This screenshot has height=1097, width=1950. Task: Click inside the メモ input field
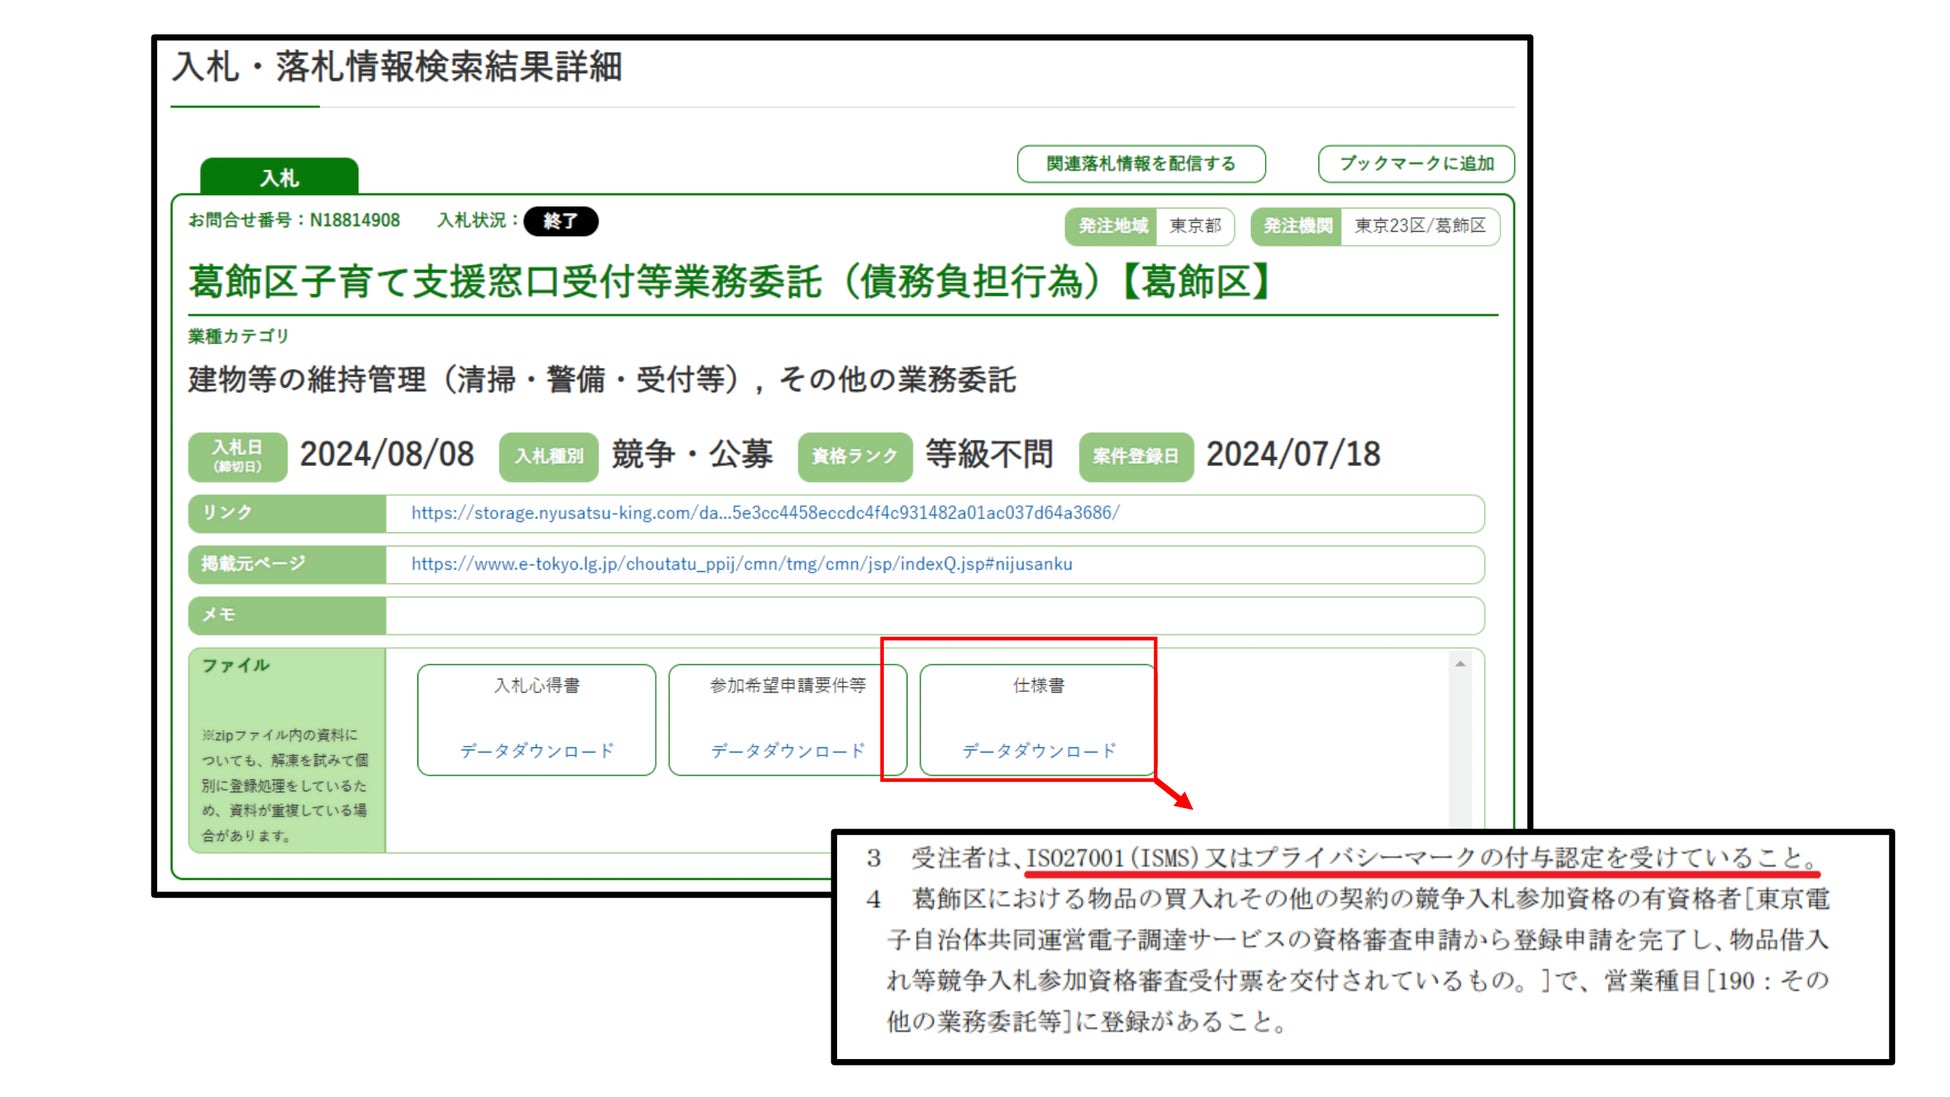pos(933,615)
